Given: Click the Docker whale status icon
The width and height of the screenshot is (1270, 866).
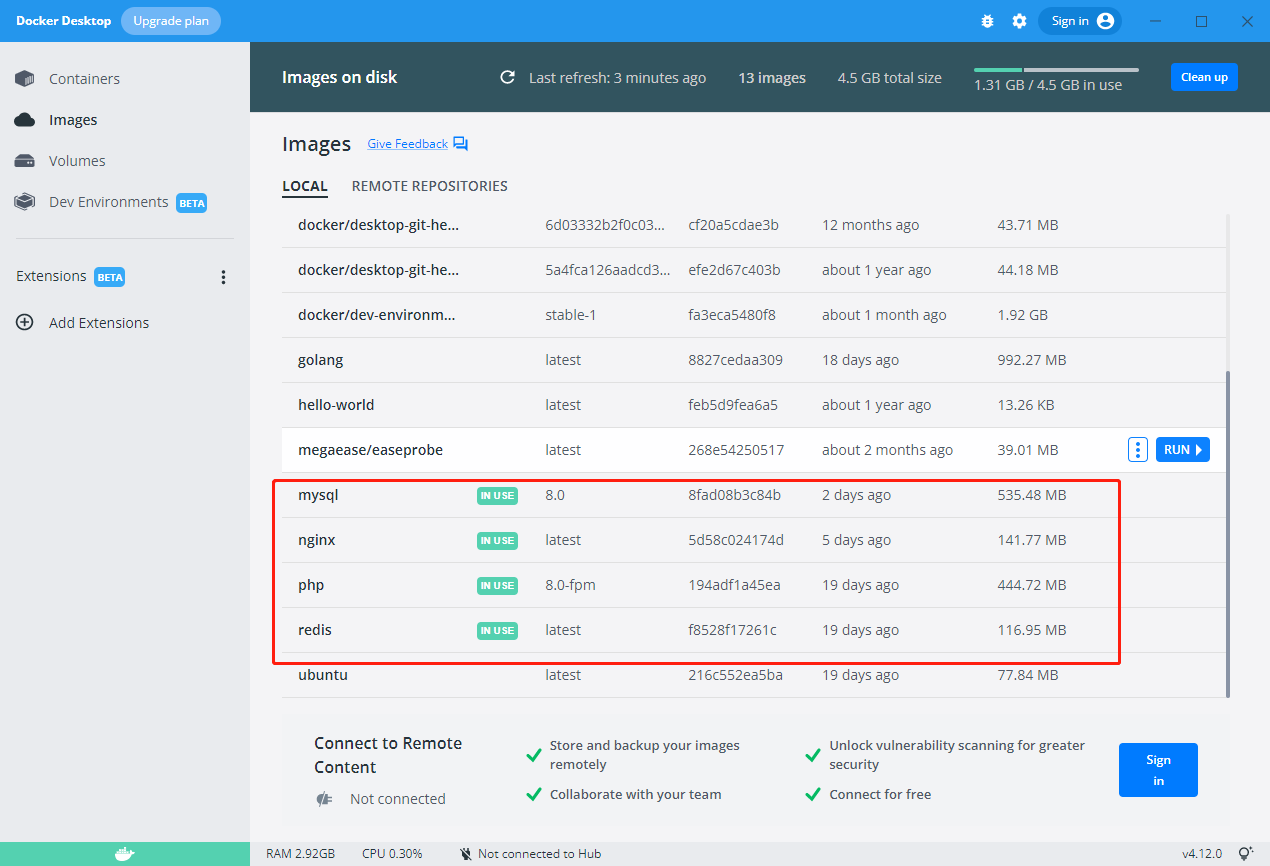Looking at the screenshot, I should pos(124,854).
